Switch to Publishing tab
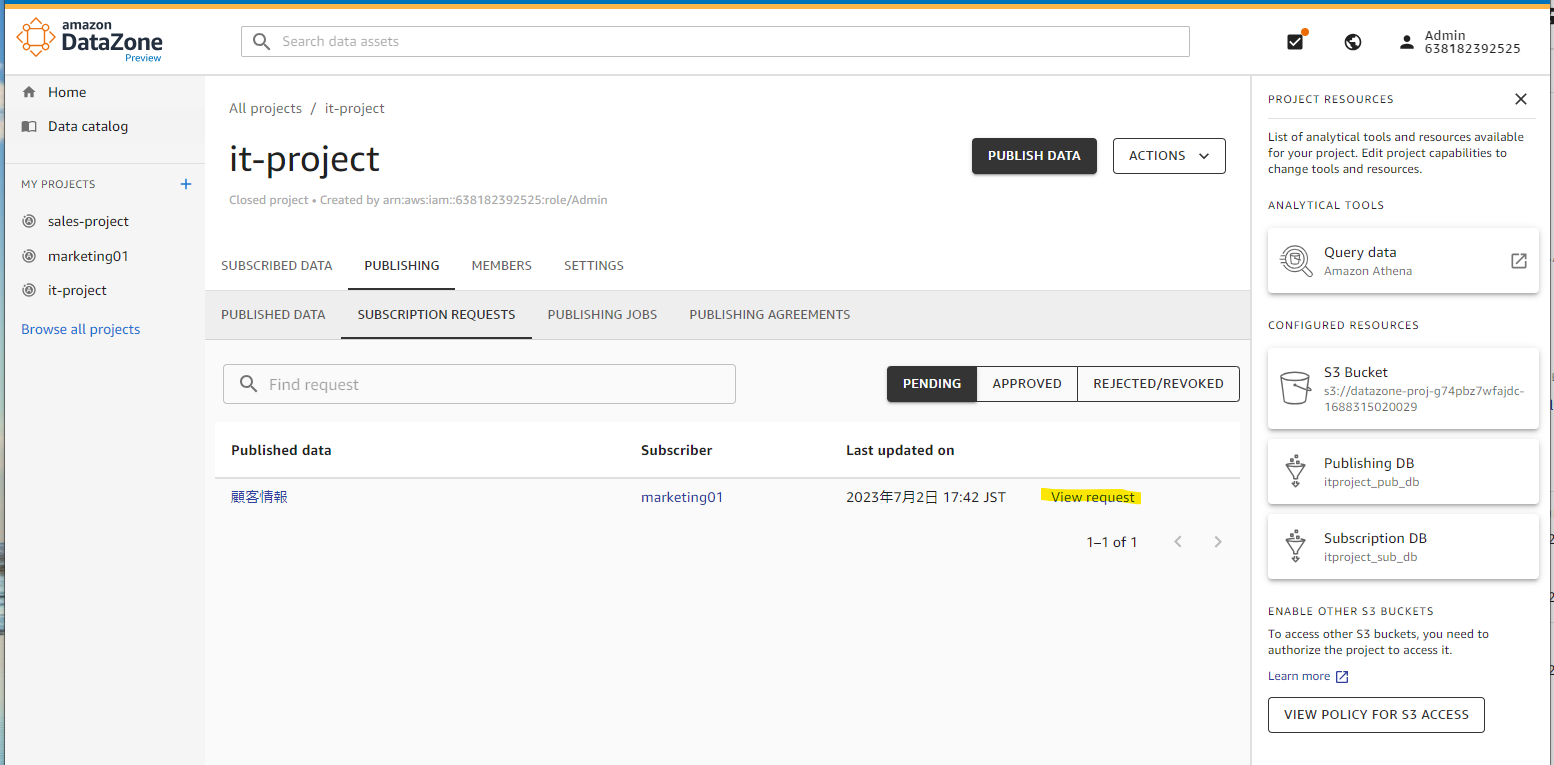 click(402, 266)
